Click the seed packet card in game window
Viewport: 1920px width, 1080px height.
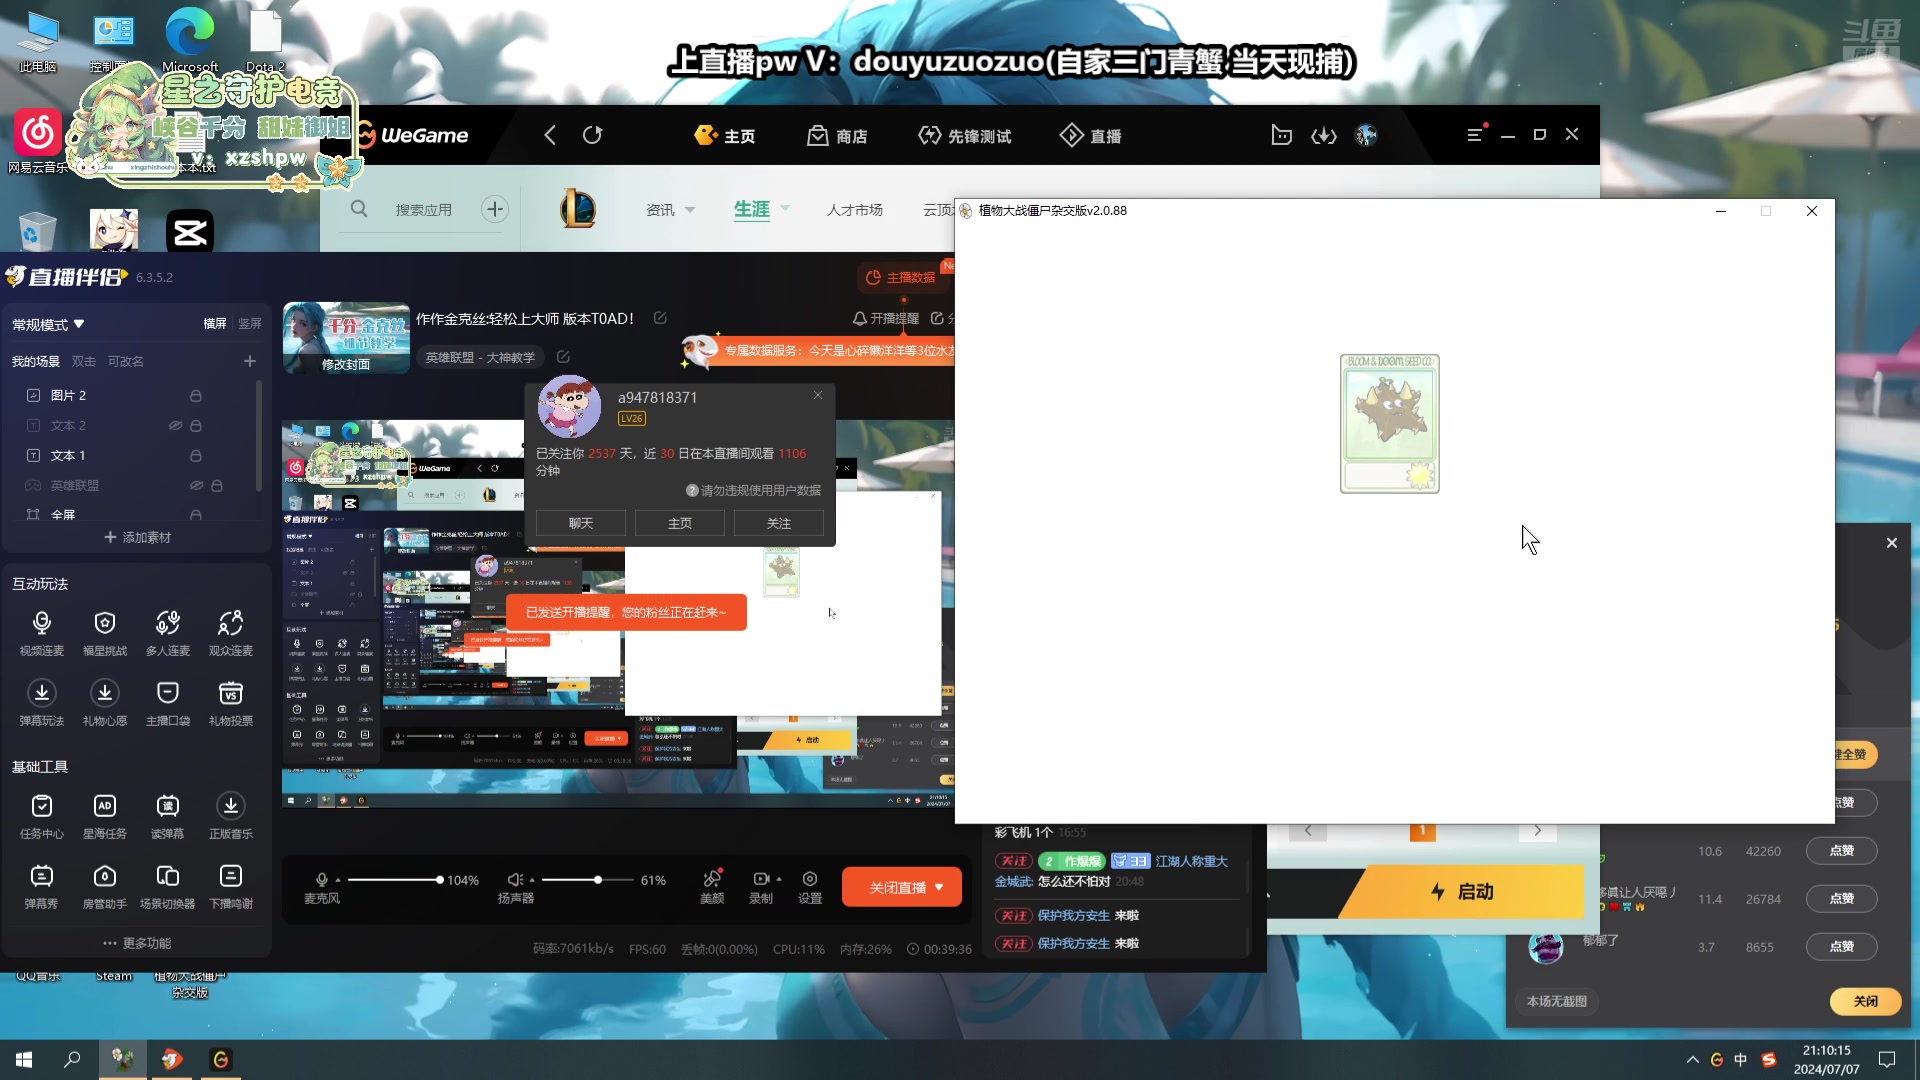(1389, 423)
